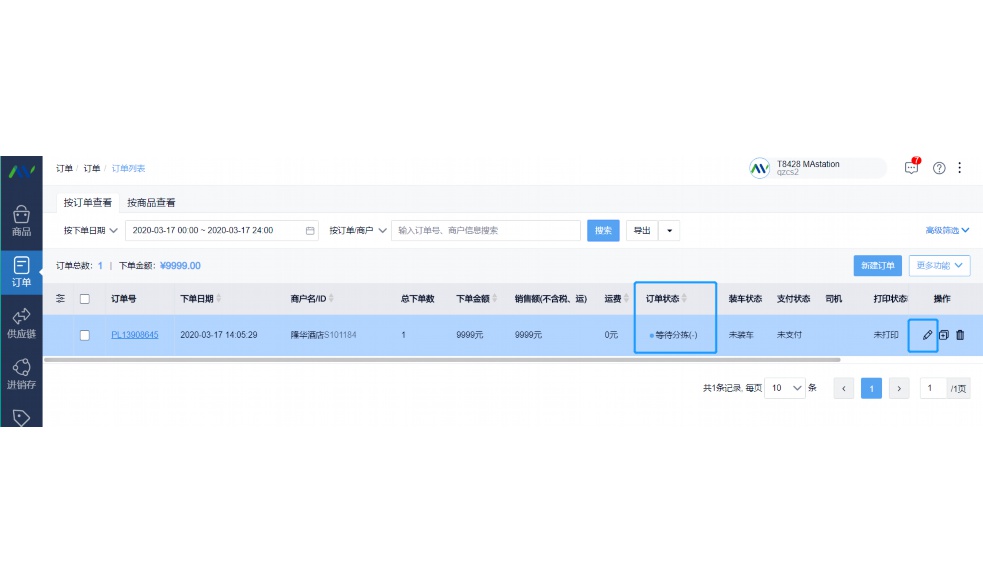Select 进销存 in the sidebar

[x=21, y=372]
